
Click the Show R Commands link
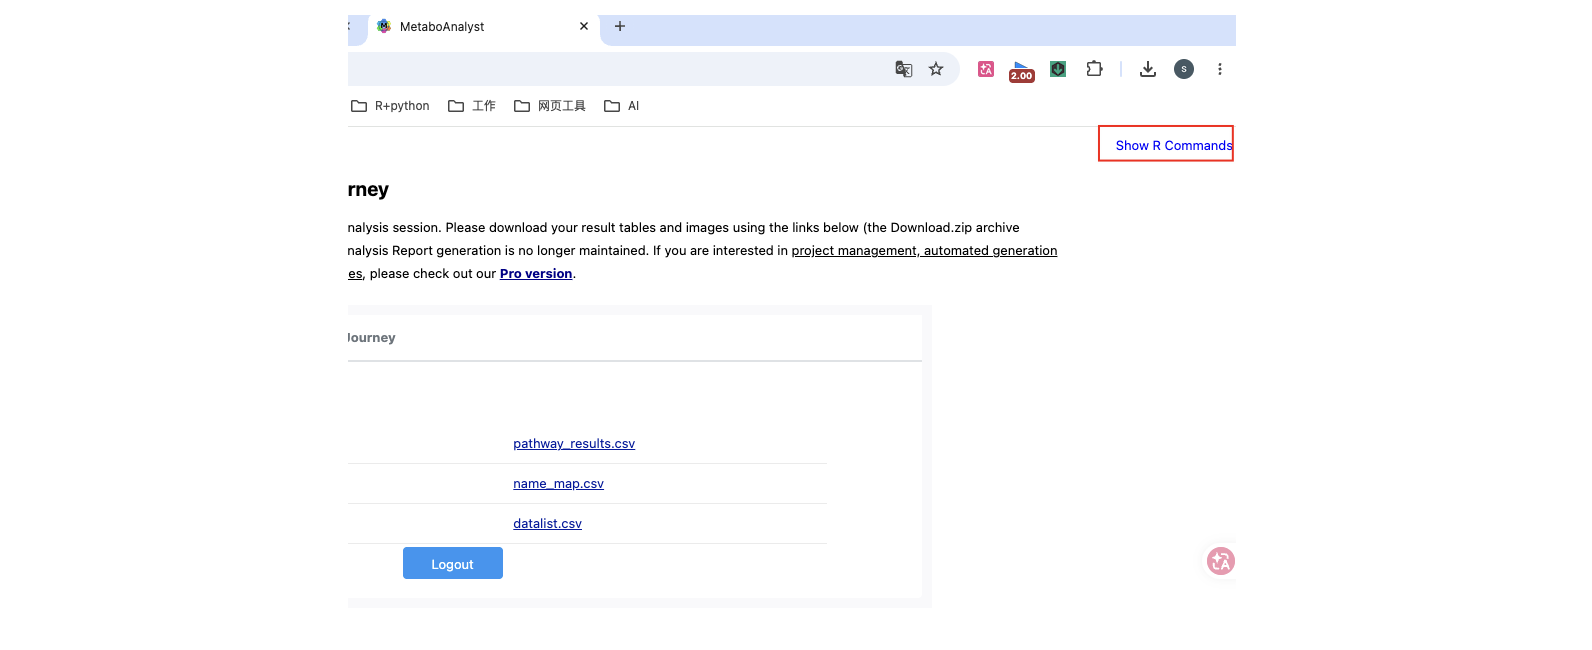1173,145
